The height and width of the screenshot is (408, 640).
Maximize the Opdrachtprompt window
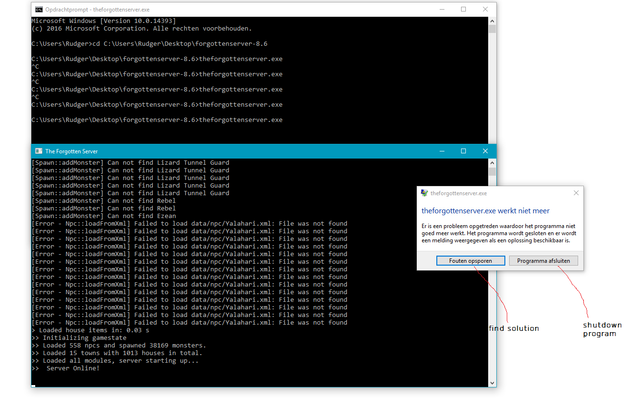click(463, 9)
